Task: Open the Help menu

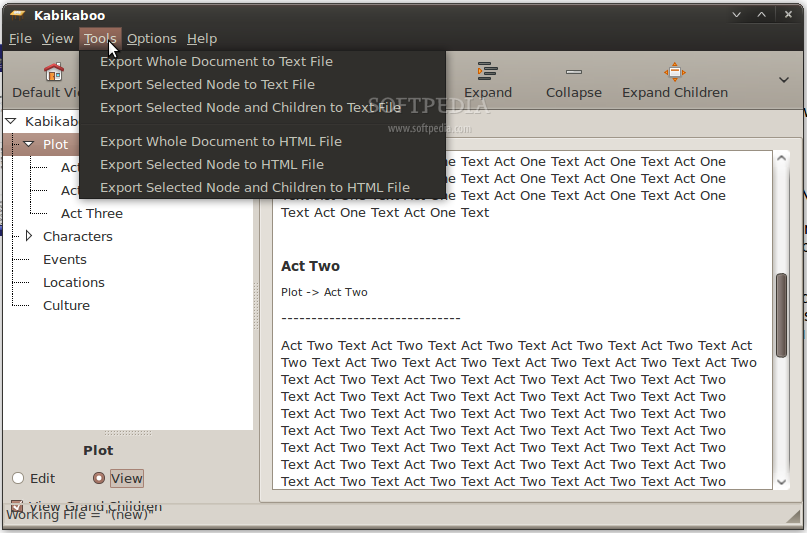Action: point(201,38)
